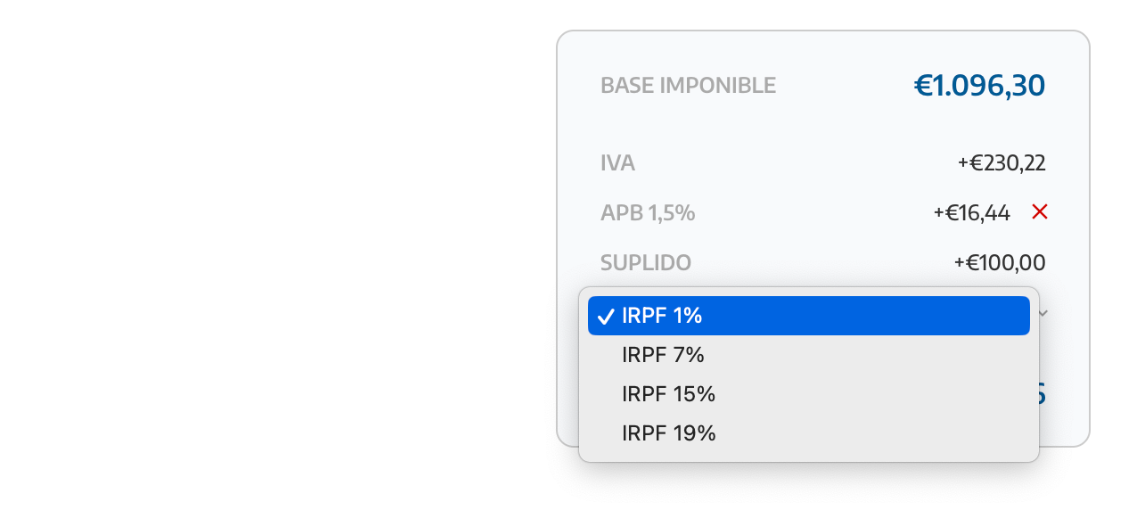1143x509 pixels.
Task: Click the SUPLIDO label
Action: pos(645,263)
